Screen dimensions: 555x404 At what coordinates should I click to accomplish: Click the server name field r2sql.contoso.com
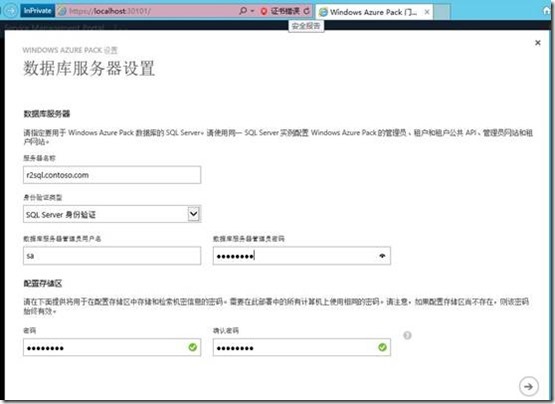[x=112, y=175]
